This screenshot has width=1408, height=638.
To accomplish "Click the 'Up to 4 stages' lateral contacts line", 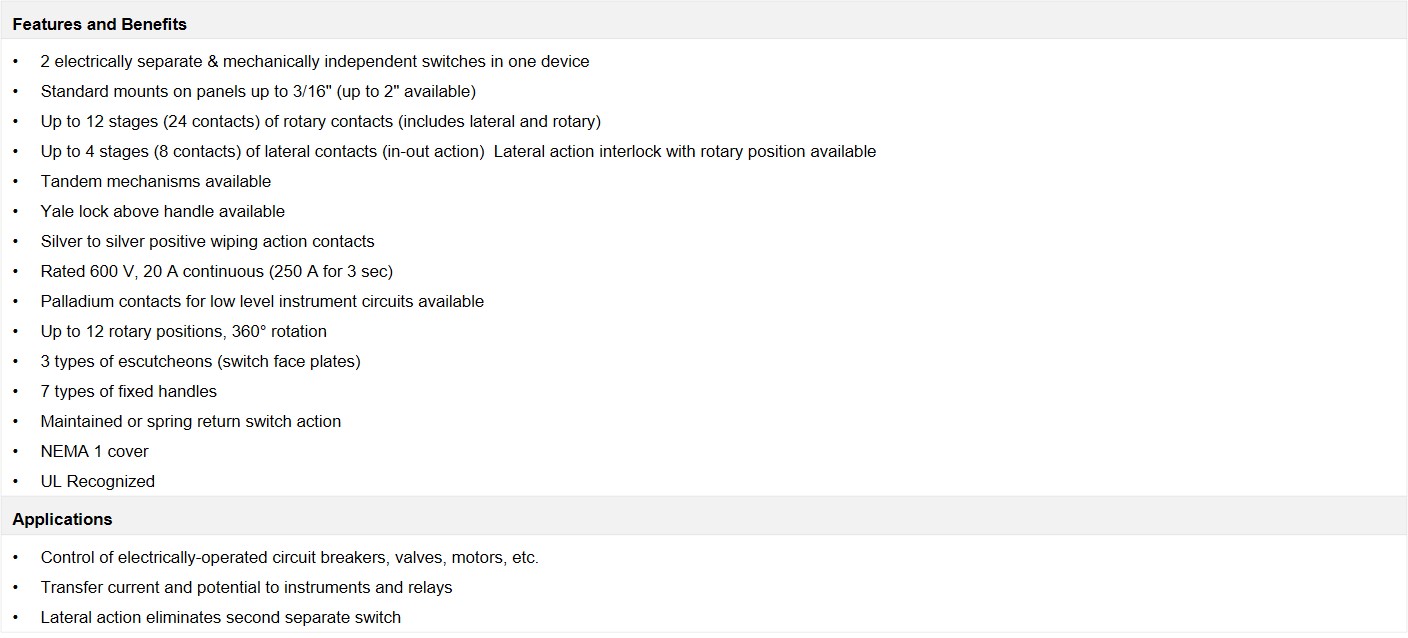I will [x=458, y=151].
